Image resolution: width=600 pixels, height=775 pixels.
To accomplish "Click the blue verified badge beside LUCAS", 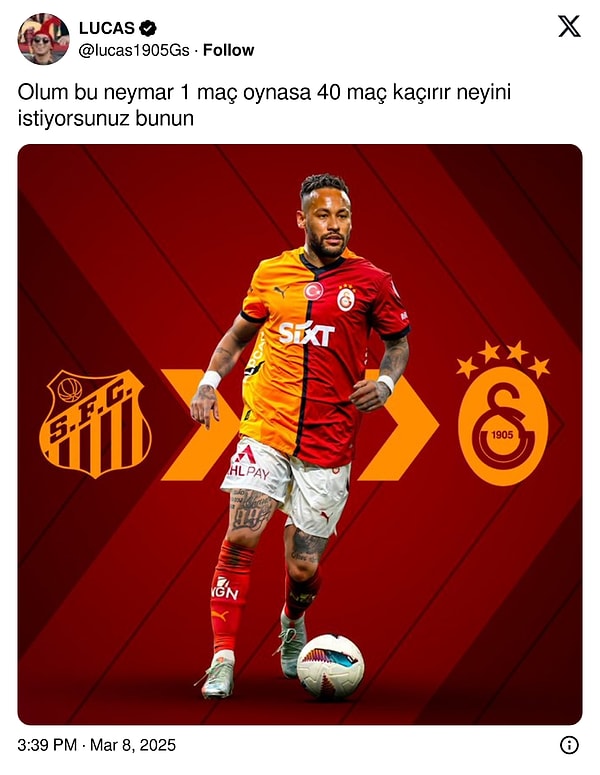I will [x=148, y=29].
